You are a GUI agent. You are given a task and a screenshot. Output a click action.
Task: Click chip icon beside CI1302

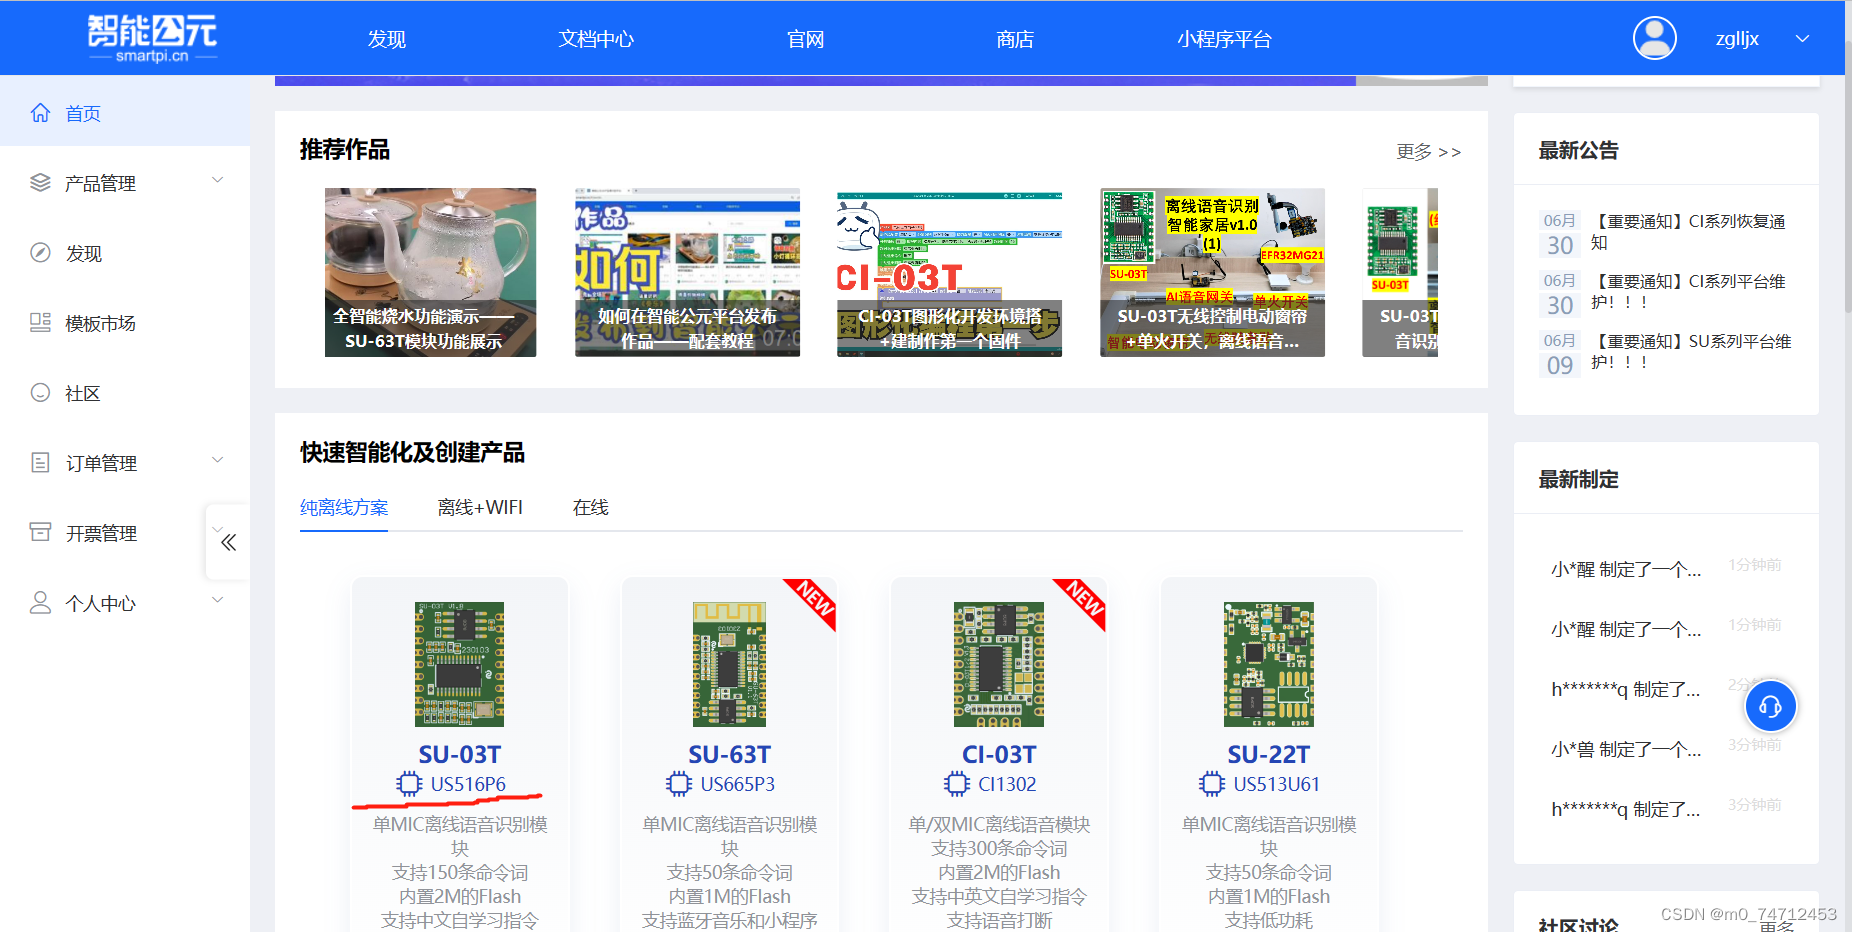pos(957,784)
